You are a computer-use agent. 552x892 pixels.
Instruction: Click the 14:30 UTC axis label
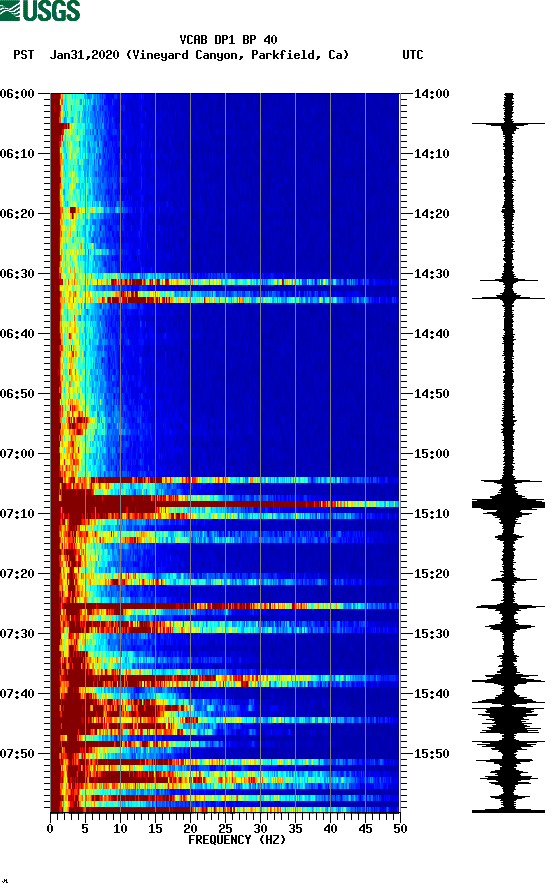coord(431,274)
